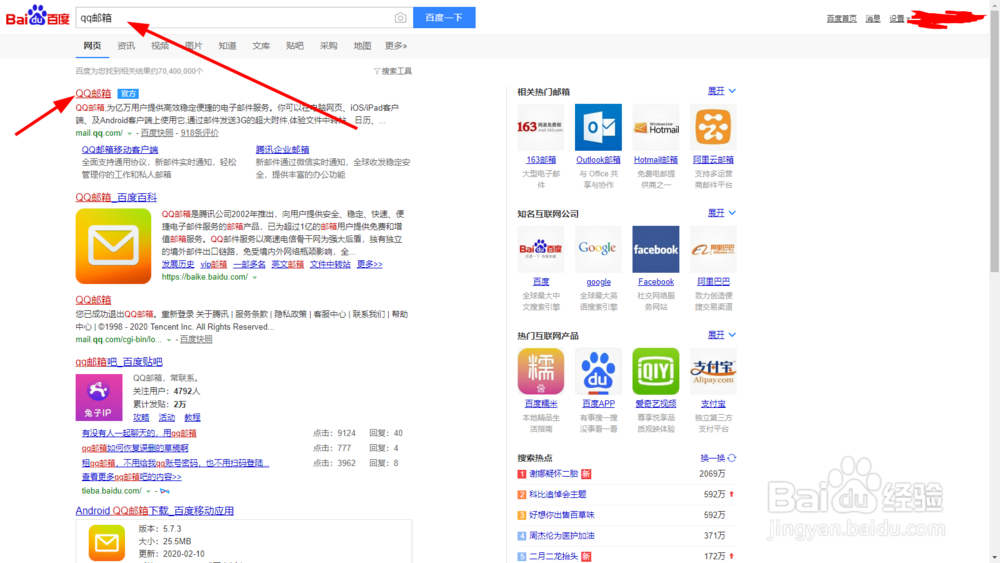This screenshot has width=1000, height=563.
Task: Click Android QQ邮箱 app icon
Action: (107, 543)
